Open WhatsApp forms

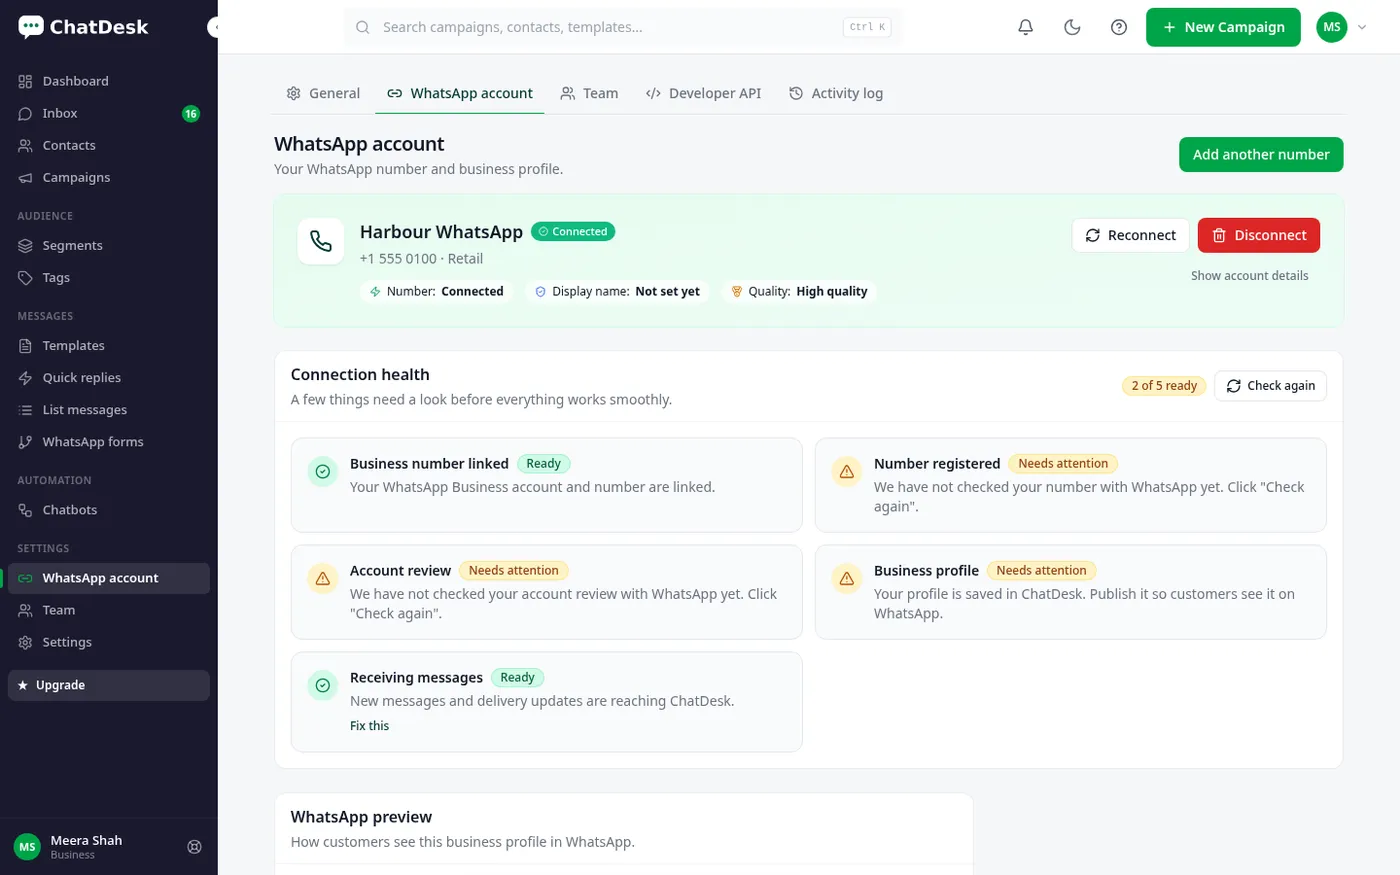(109, 441)
